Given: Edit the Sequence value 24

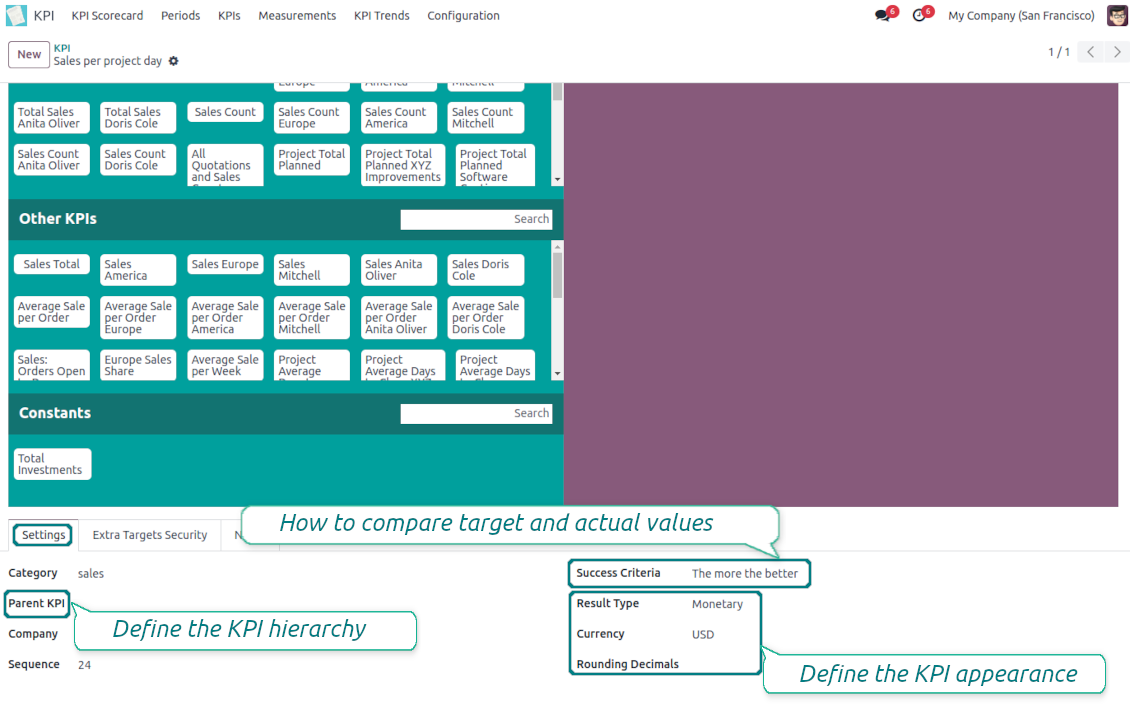Looking at the screenshot, I should click(84, 665).
